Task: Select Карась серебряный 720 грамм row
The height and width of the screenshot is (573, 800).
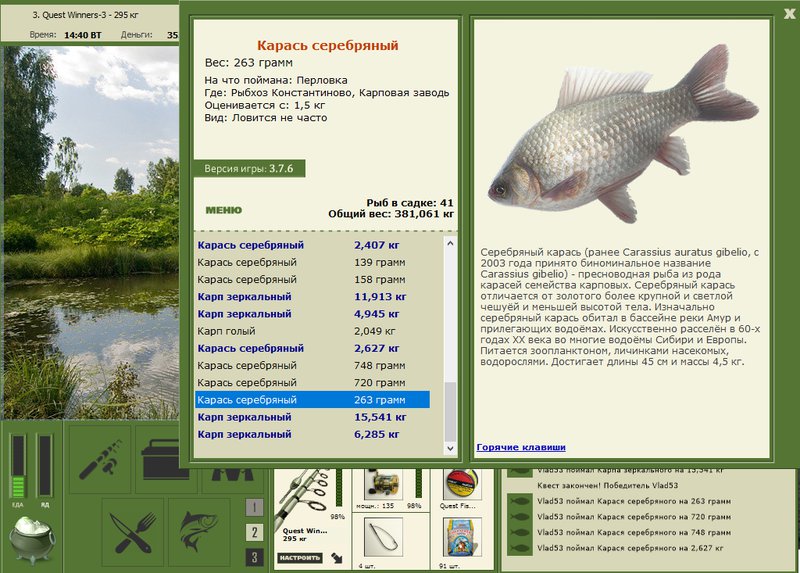Action: pos(312,383)
